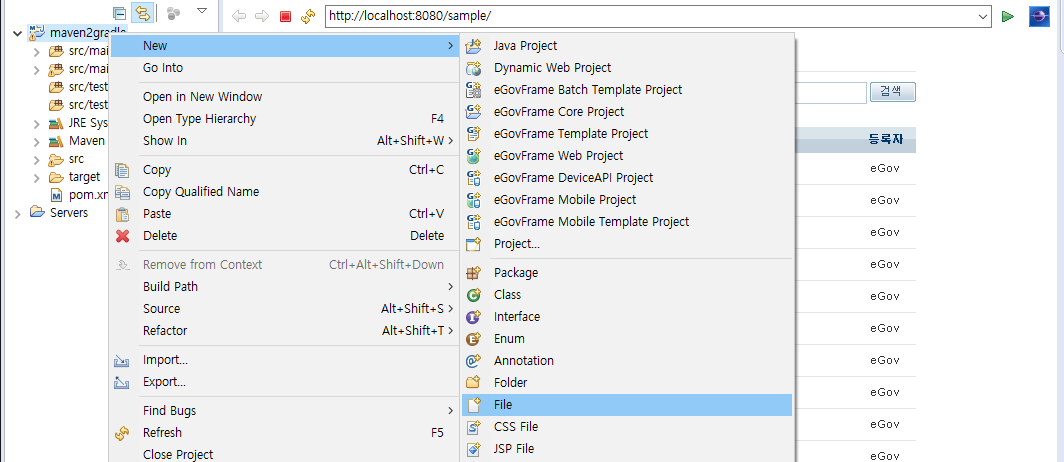1064x462 pixels.
Task: Click the Collapse All icon in explorer toolbar
Action: (120, 14)
